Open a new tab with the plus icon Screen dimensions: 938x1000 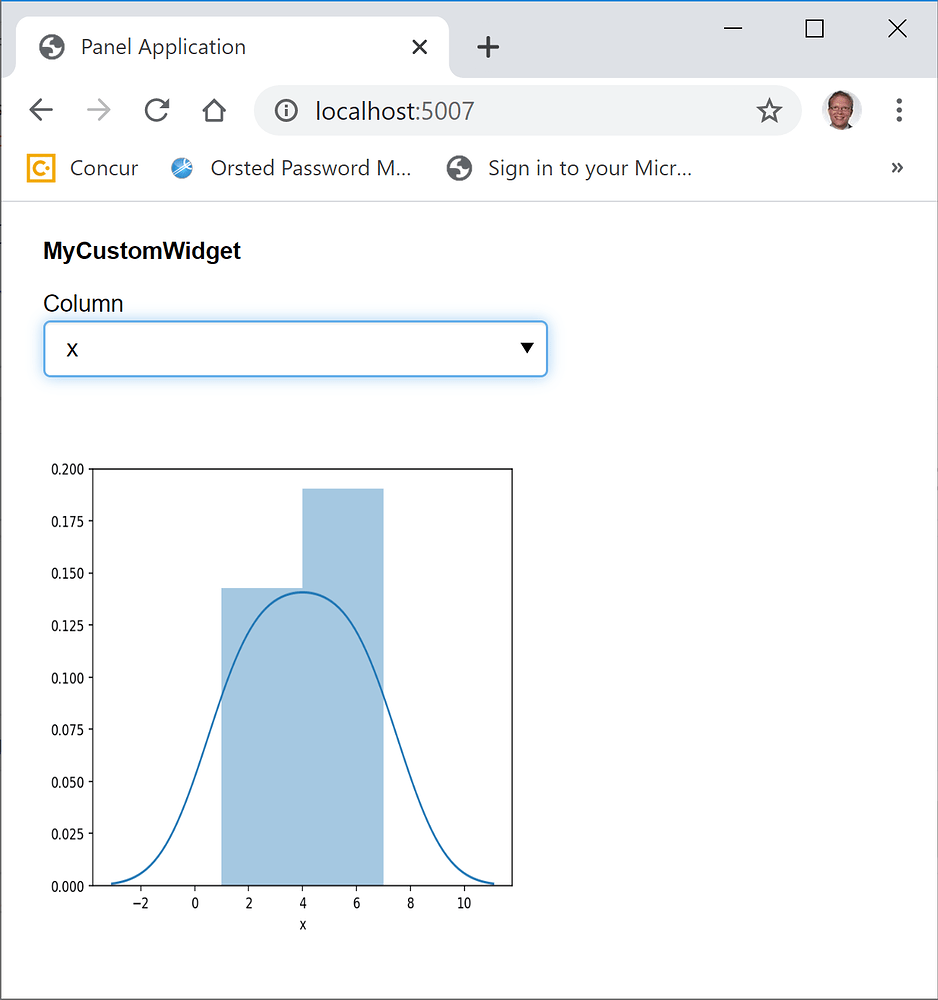[x=488, y=47]
